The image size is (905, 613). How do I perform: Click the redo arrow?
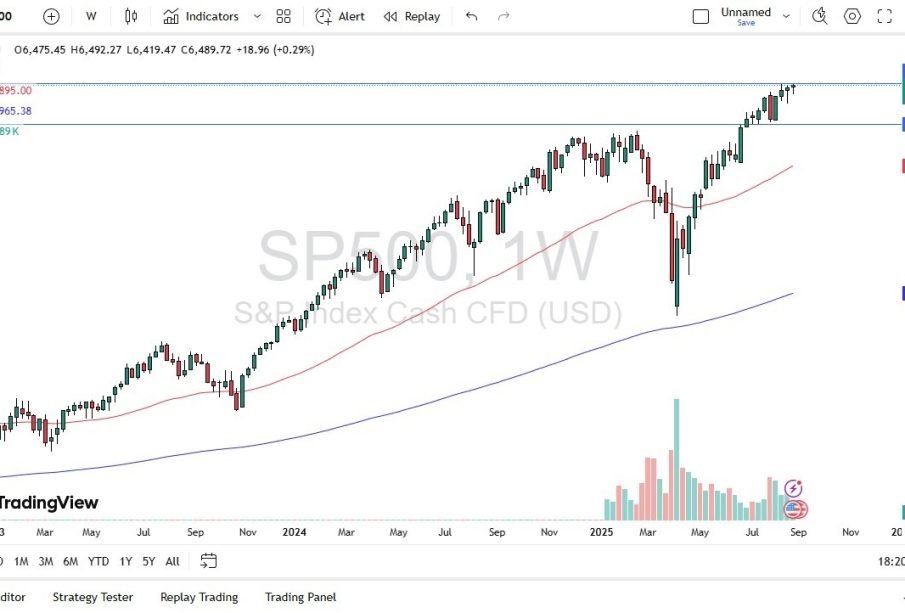click(x=504, y=16)
